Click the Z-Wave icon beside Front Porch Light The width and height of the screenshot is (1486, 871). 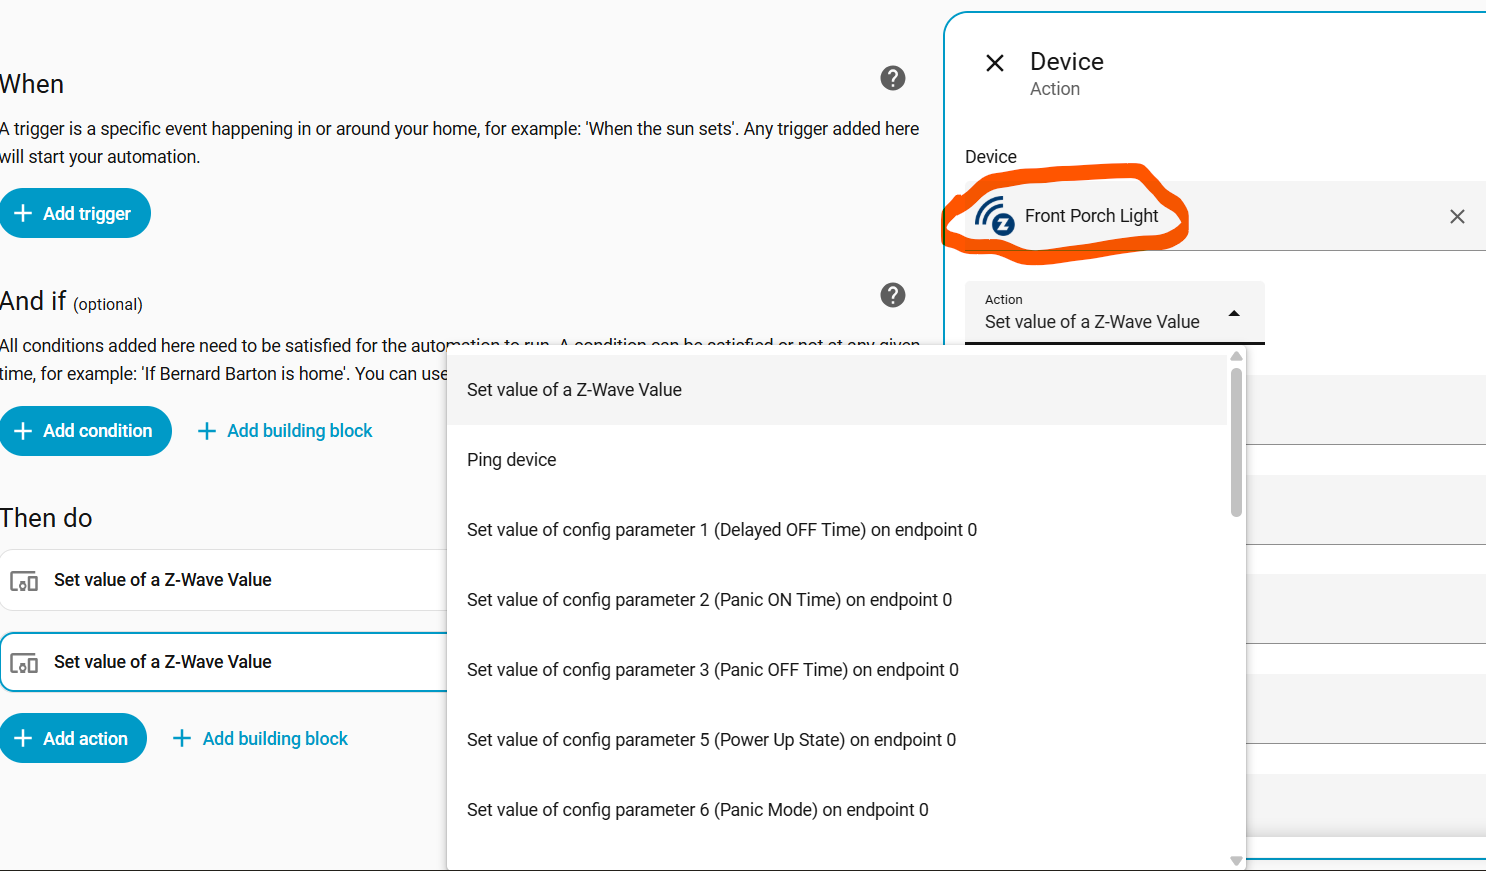[x=995, y=216]
